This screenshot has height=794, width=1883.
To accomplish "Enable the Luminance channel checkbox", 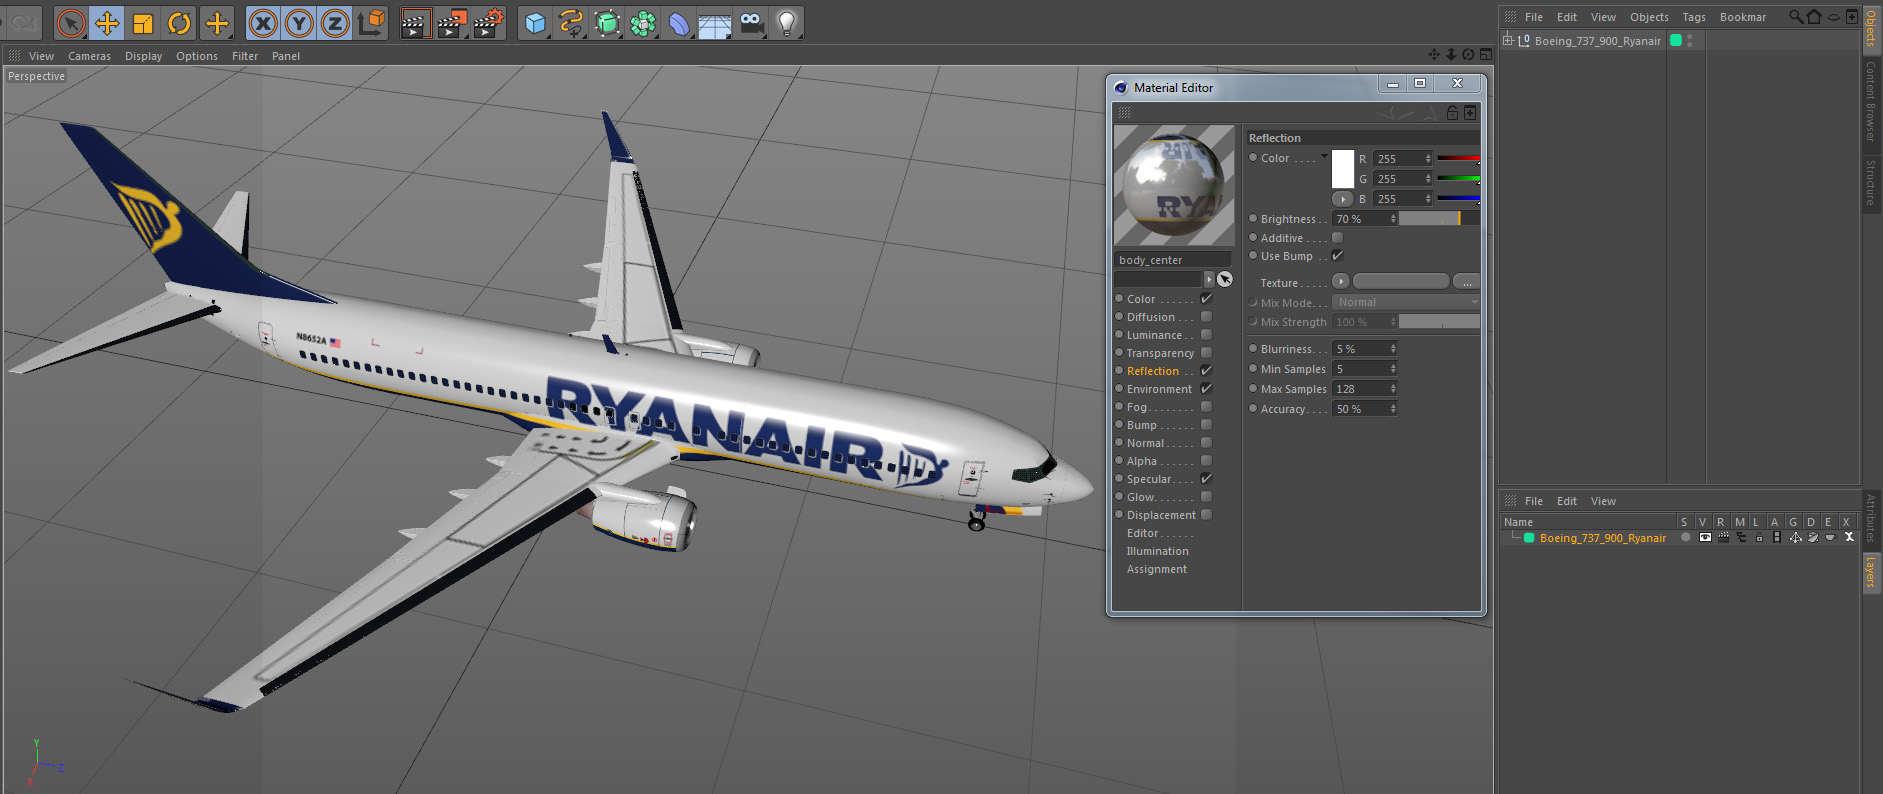I will tap(1206, 335).
